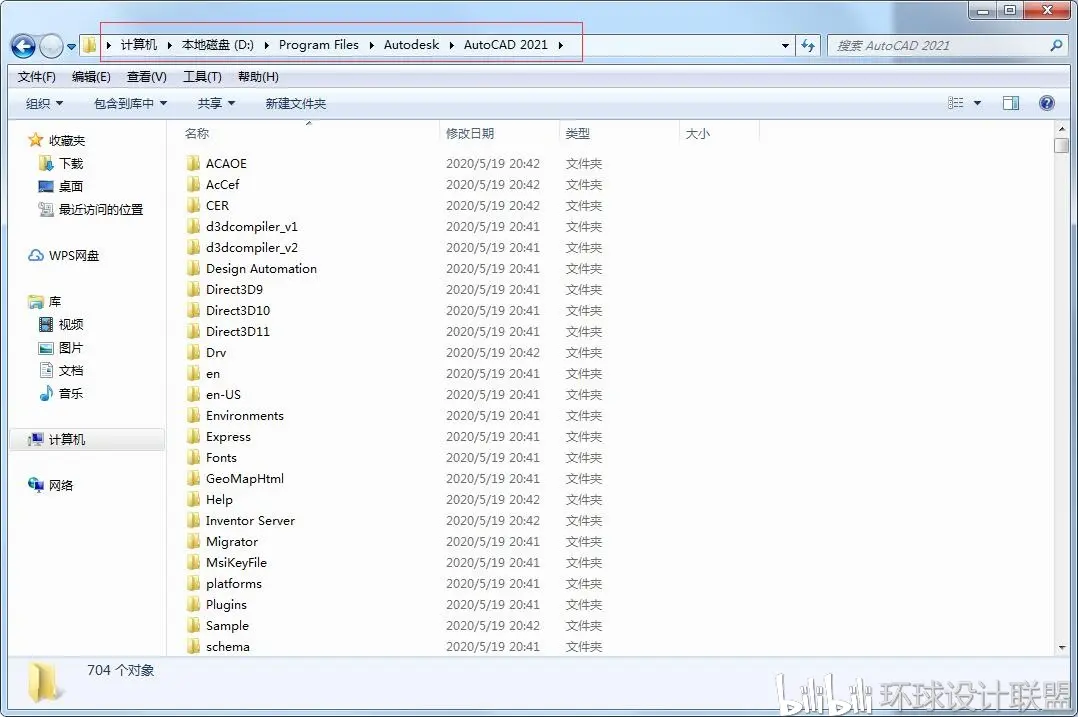Click the Help folder icon
1078x717 pixels.
193,500
